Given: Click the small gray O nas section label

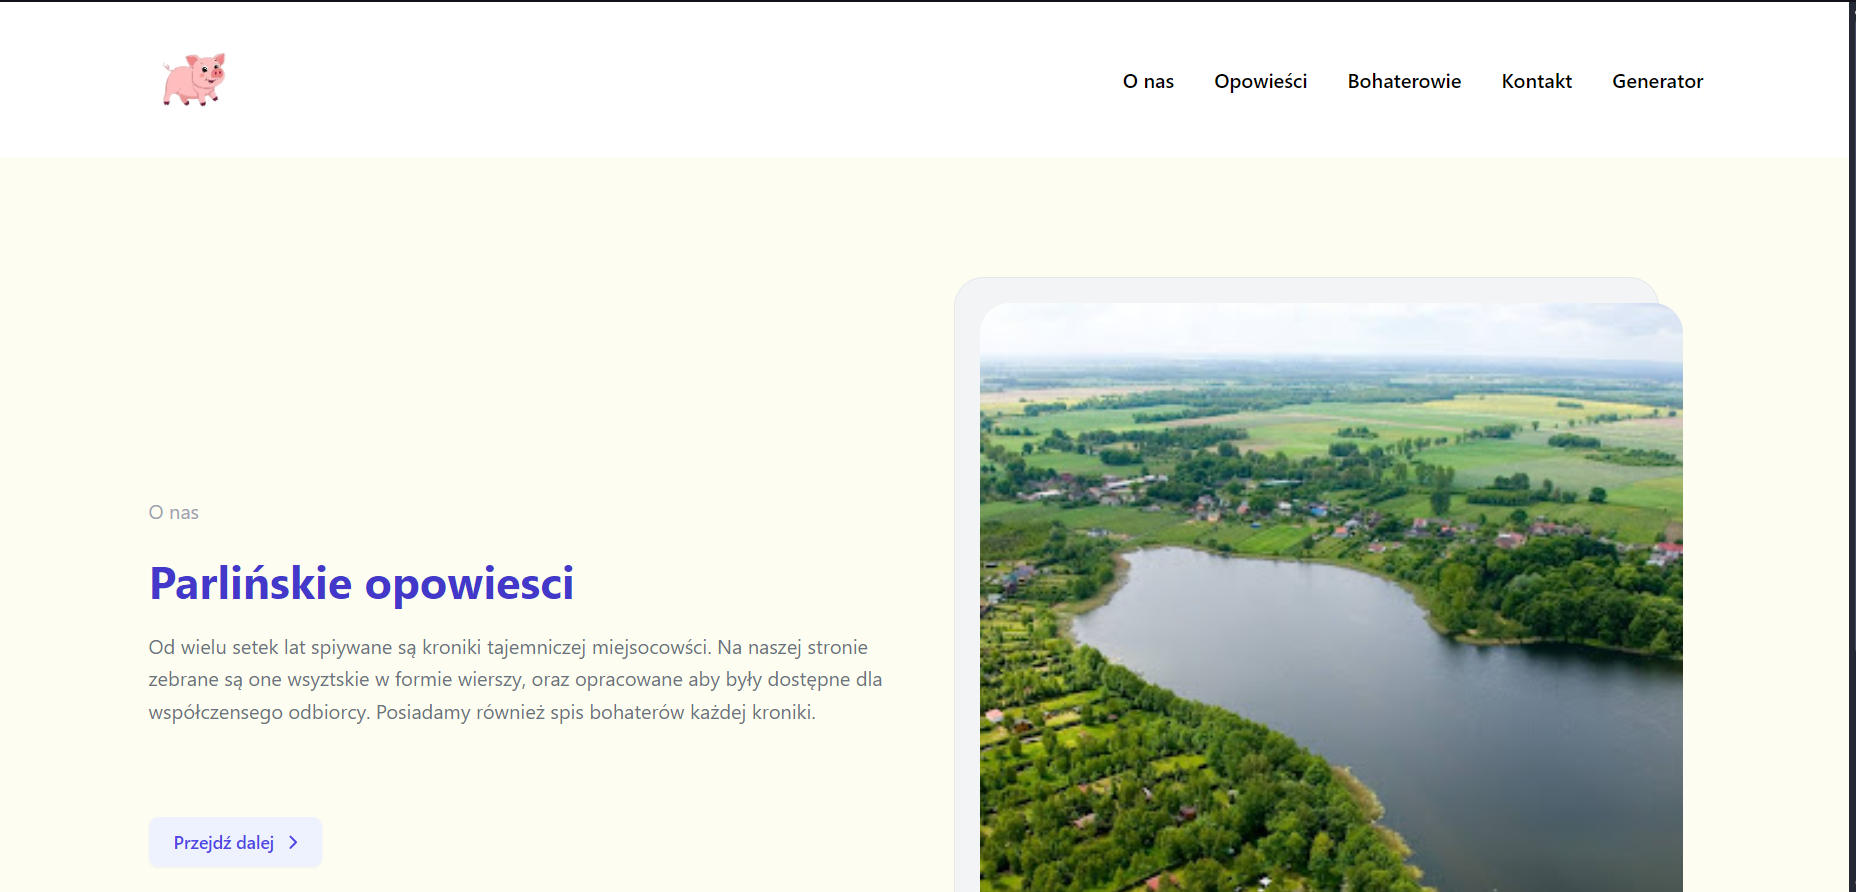Looking at the screenshot, I should tap(174, 513).
